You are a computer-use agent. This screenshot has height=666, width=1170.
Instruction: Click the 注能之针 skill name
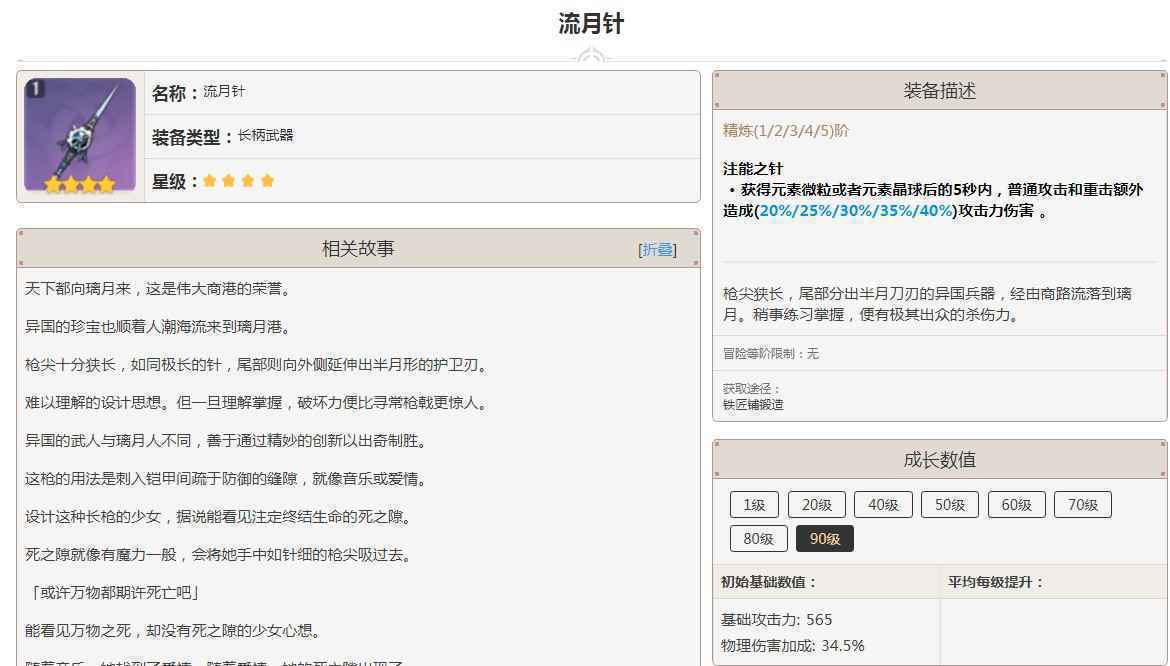(753, 169)
